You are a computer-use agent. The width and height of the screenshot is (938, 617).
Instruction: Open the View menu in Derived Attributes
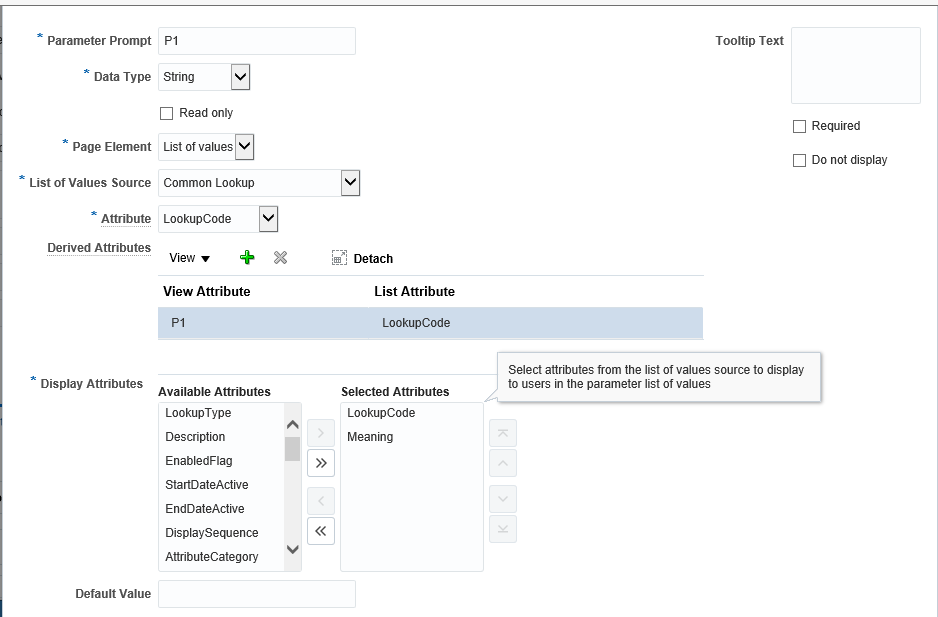point(189,257)
